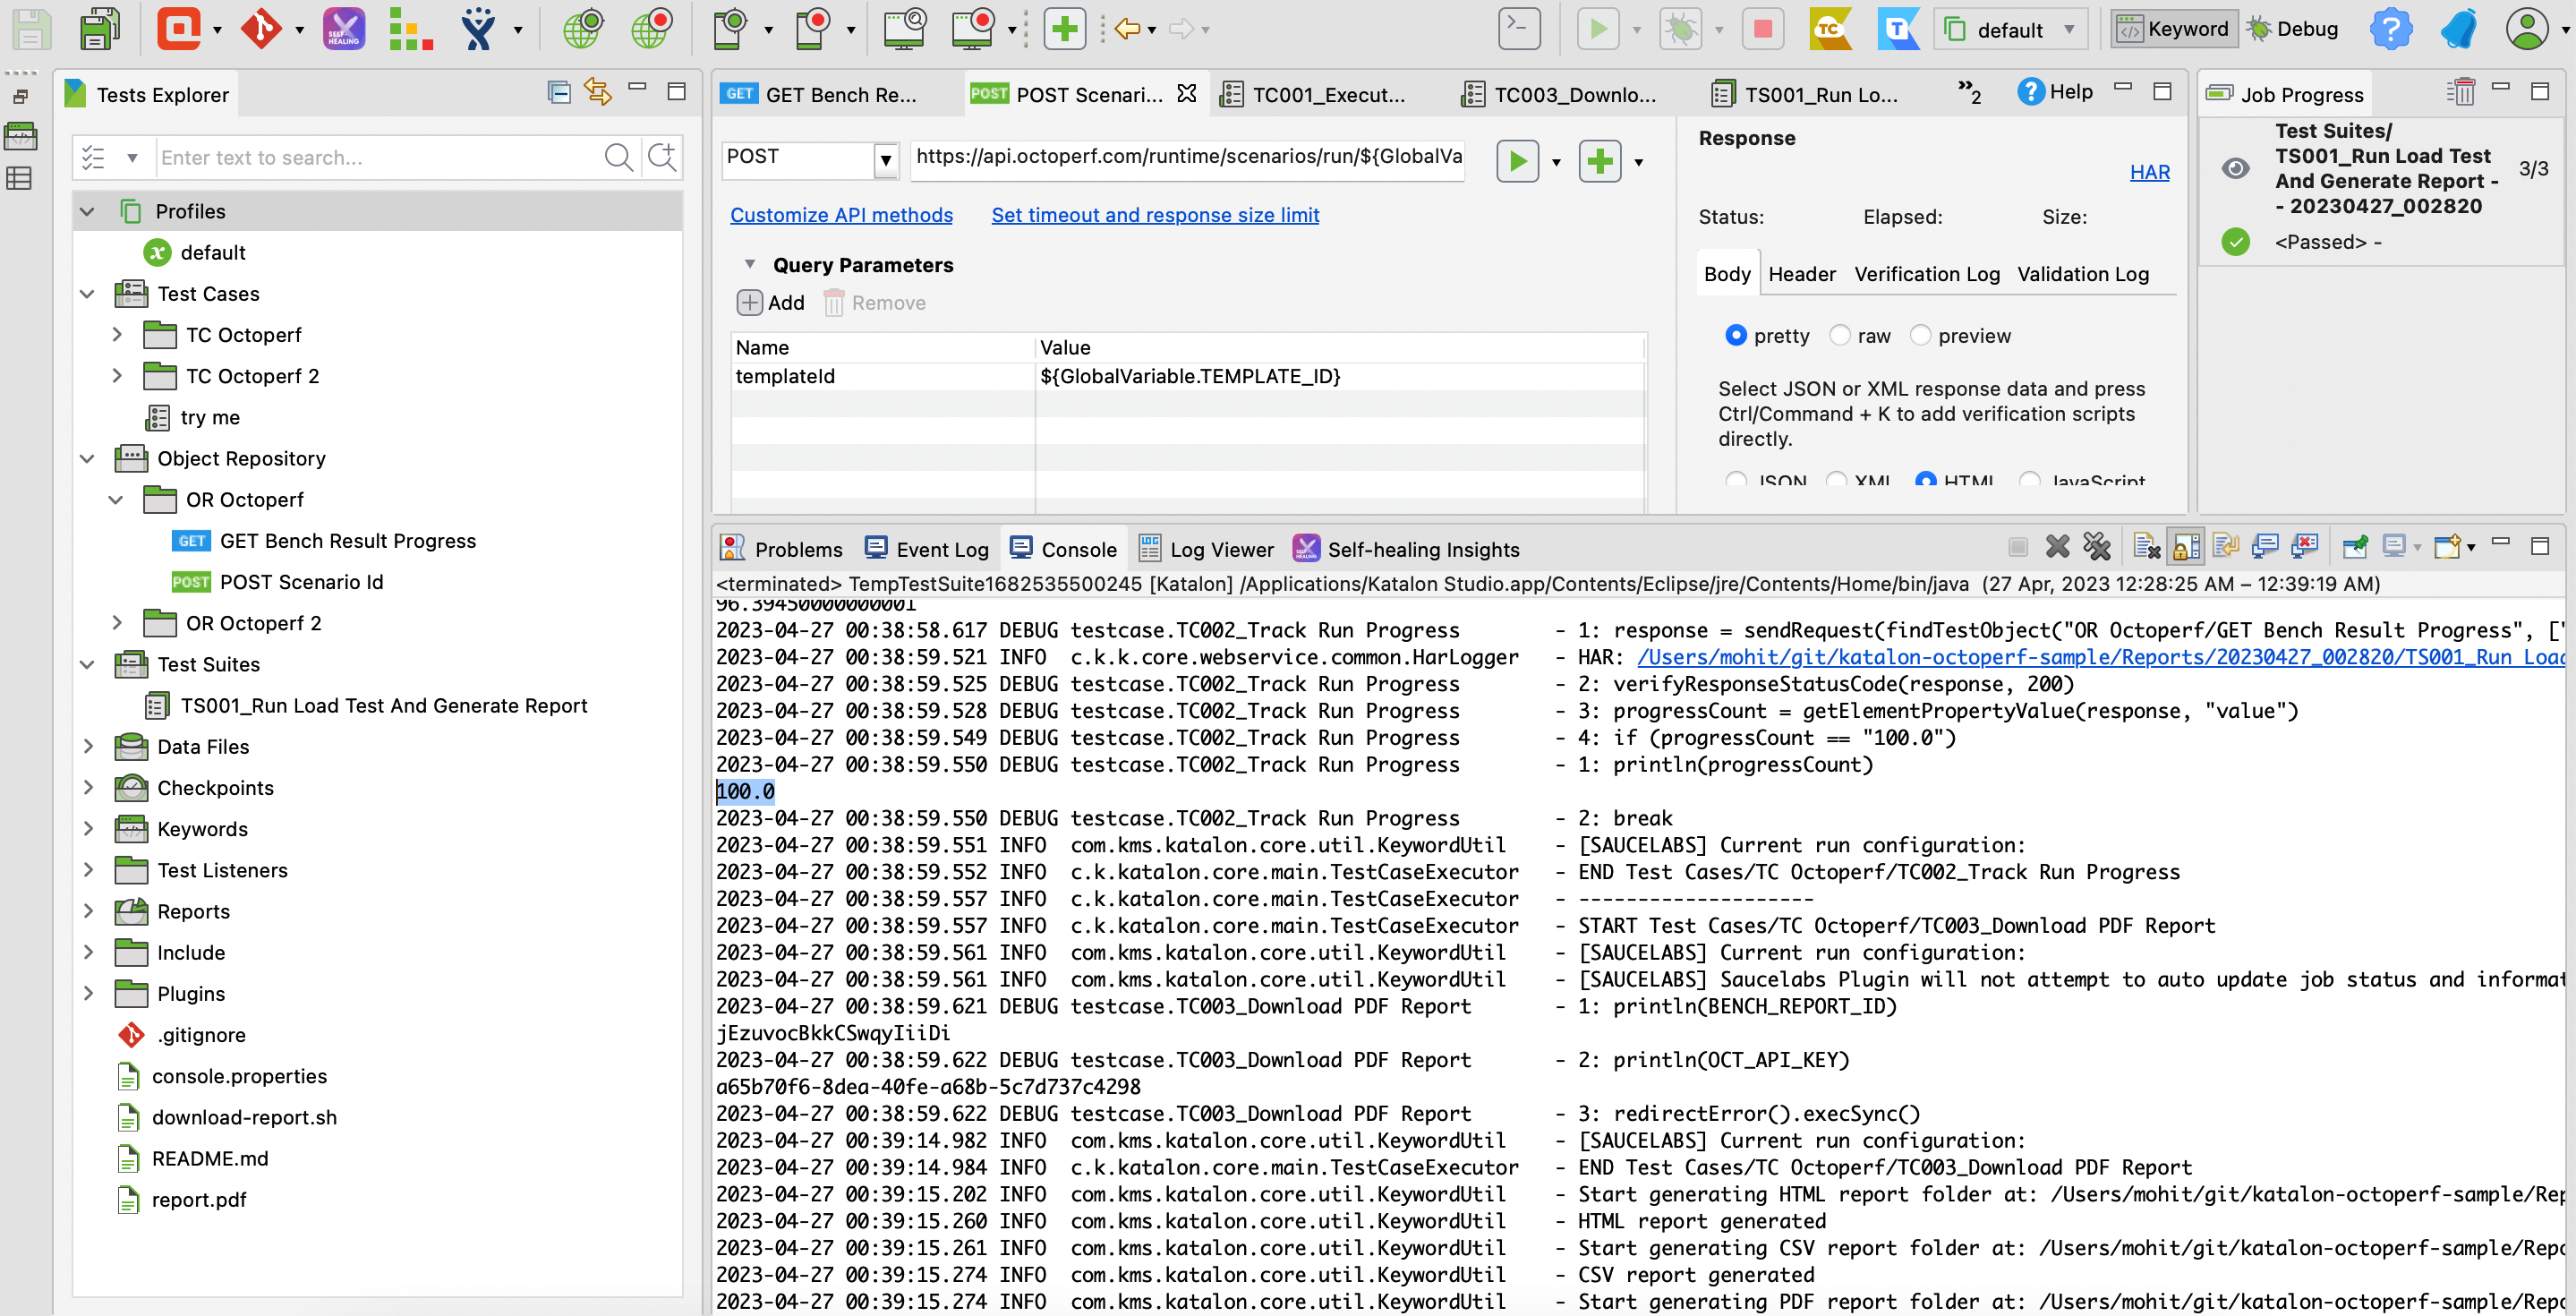2576x1316 pixels.
Task: Click the search magnifier in Tests Explorer
Action: [618, 157]
